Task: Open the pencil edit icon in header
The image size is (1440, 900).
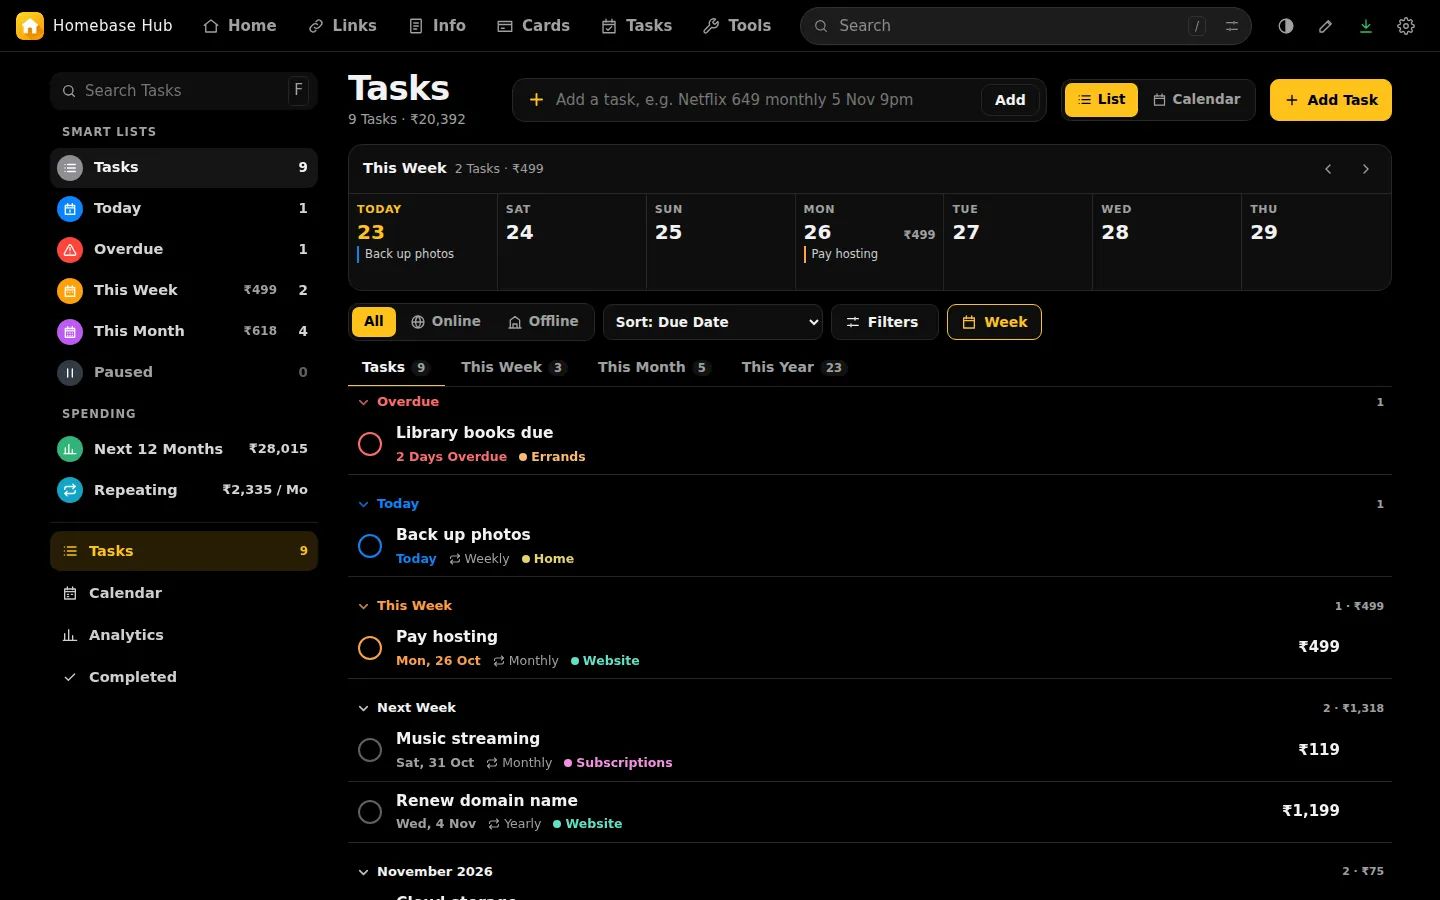Action: coord(1326,26)
